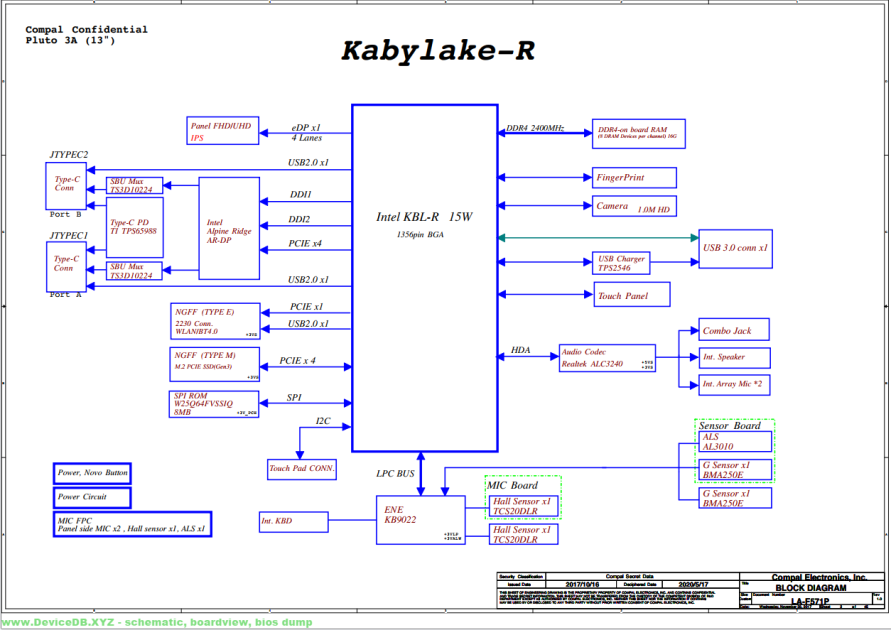Select the JTYPEC1 label
This screenshot has width=891, height=630.
pos(69,235)
